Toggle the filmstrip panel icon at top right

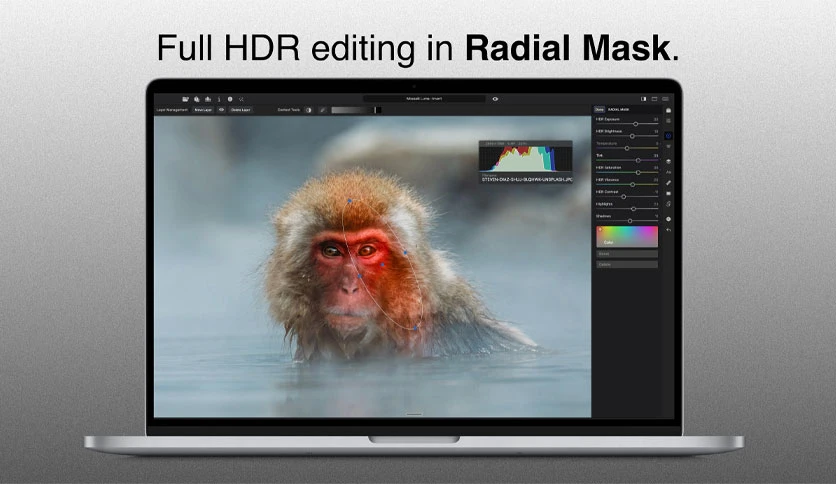tap(665, 99)
